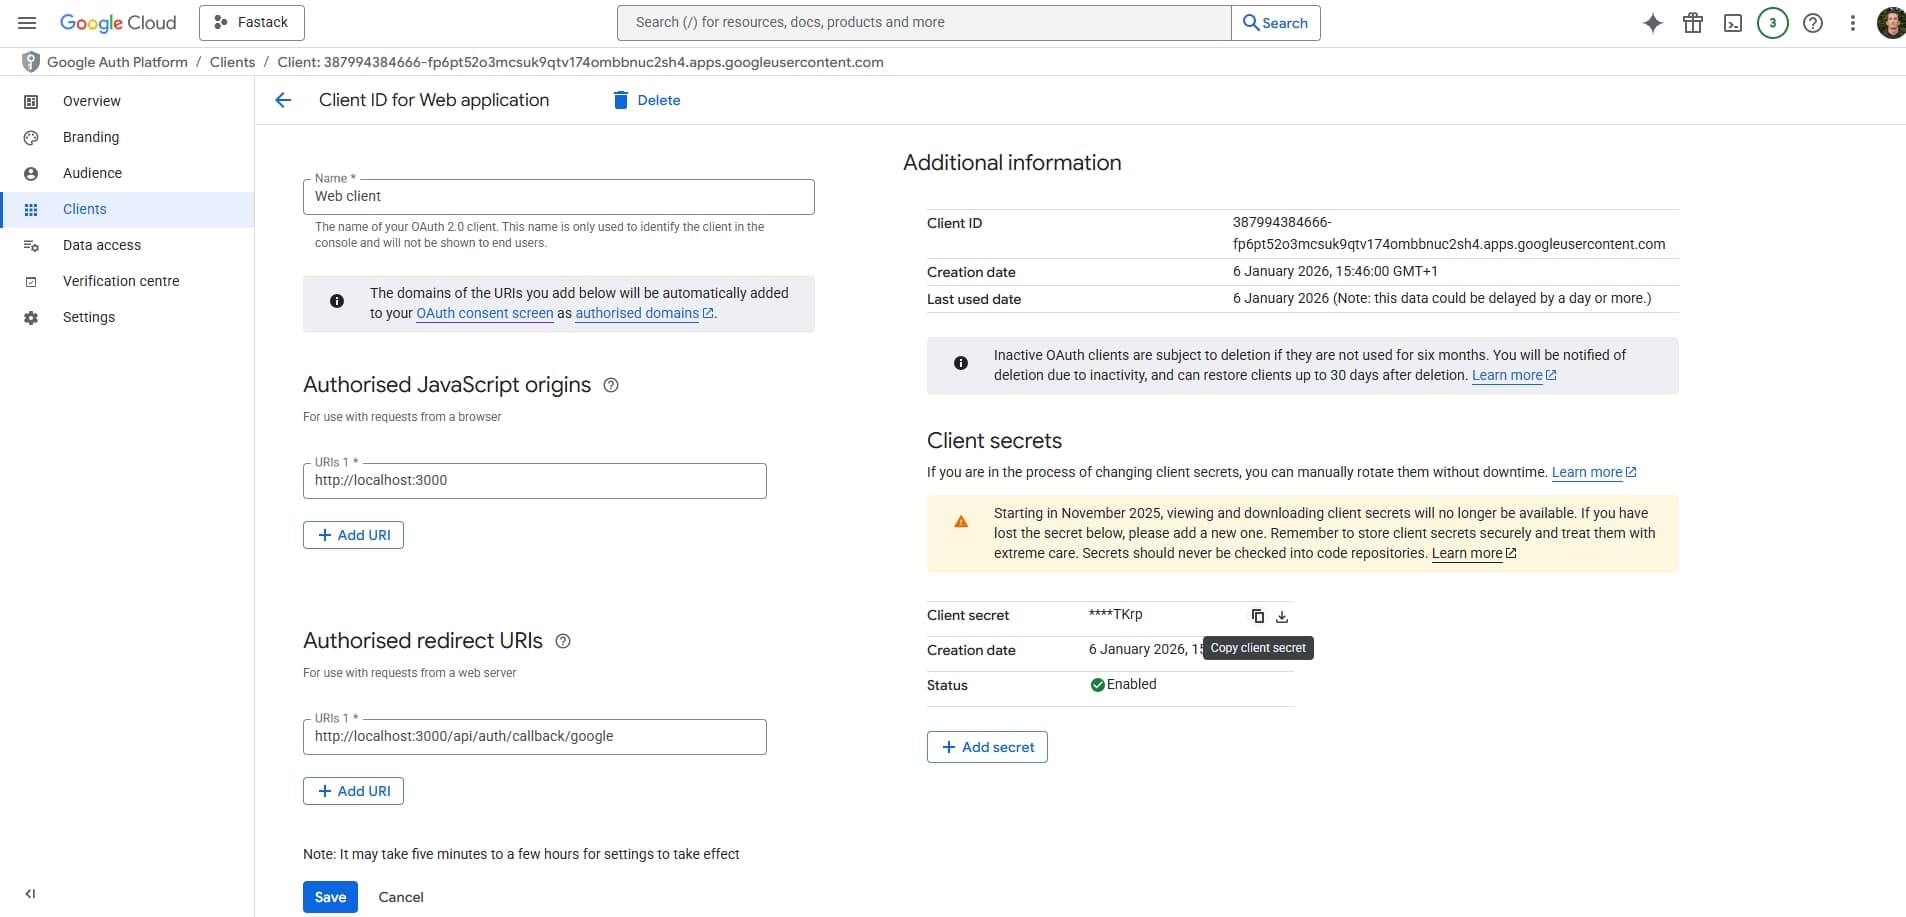Viewport: 1906px width, 917px height.
Task: Click Google Auth Platform shield icon
Action: [x=31, y=62]
